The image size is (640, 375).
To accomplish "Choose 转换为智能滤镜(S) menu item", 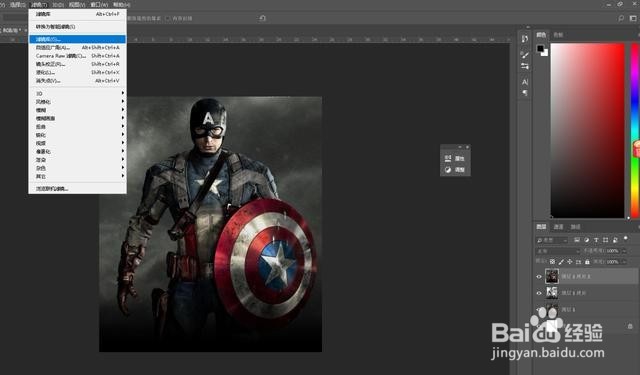I will pos(78,27).
